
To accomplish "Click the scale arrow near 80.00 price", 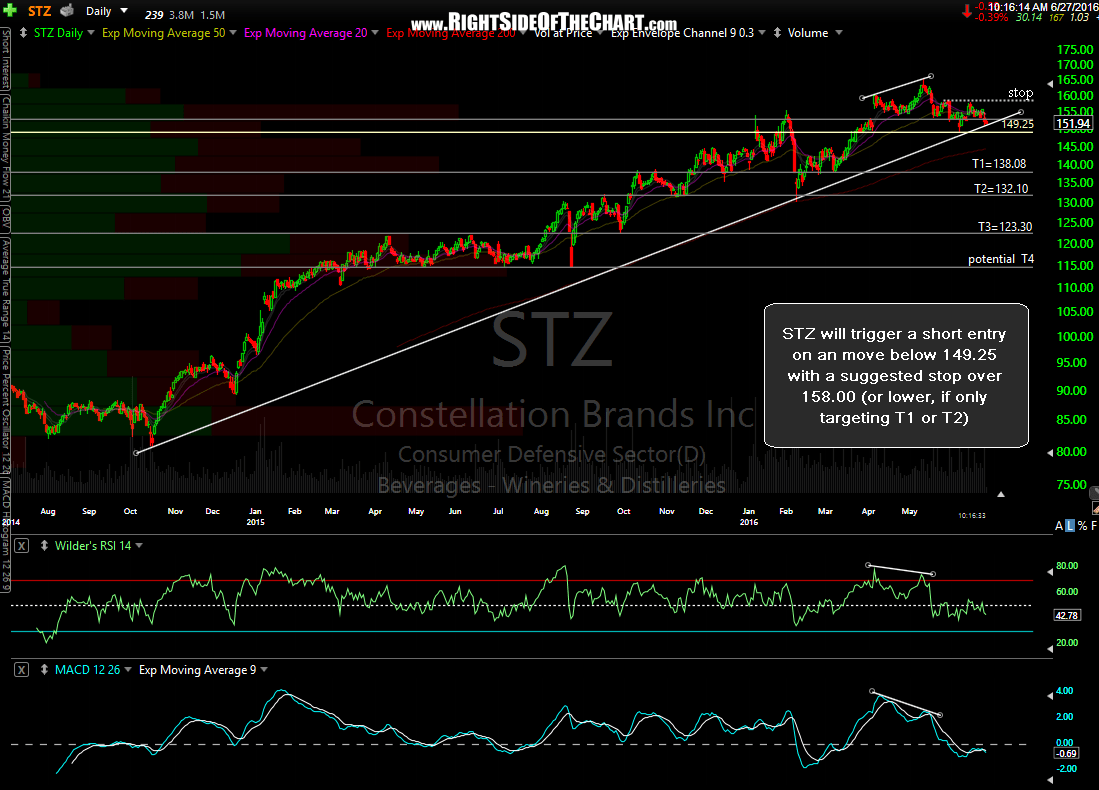I will coord(1050,453).
